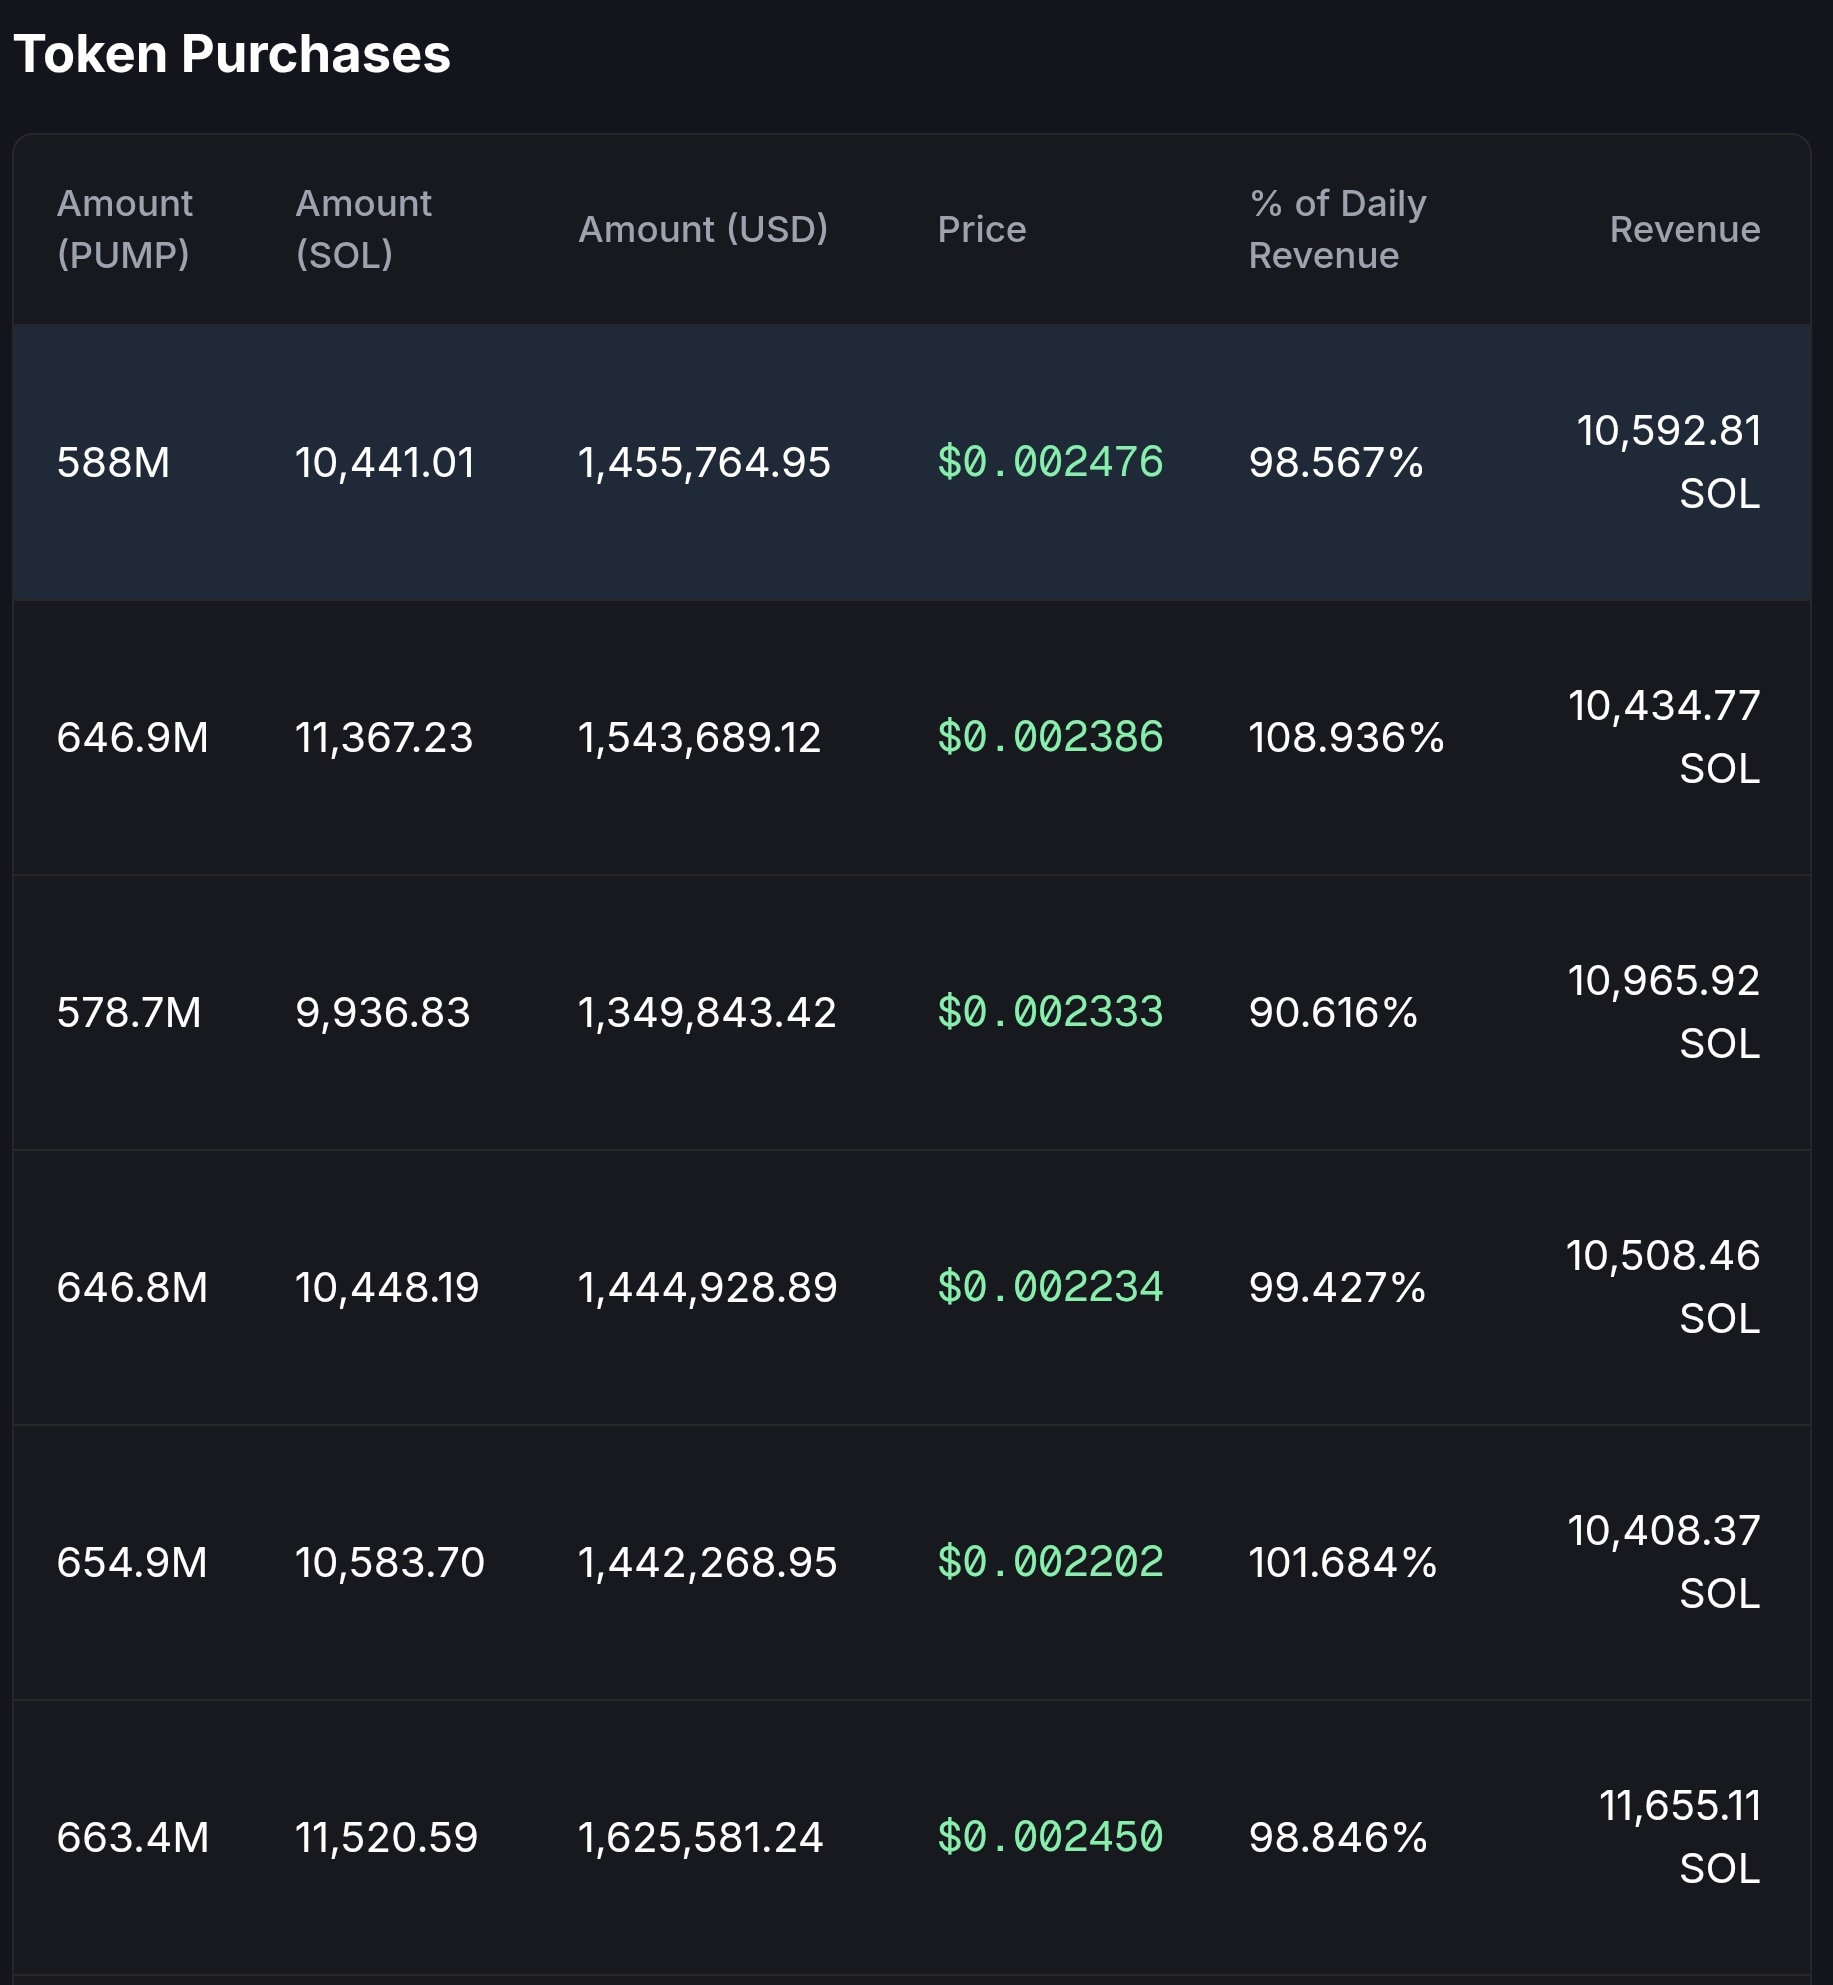Click the Revenue column header
Image resolution: width=1833 pixels, height=1985 pixels.
coord(1684,229)
